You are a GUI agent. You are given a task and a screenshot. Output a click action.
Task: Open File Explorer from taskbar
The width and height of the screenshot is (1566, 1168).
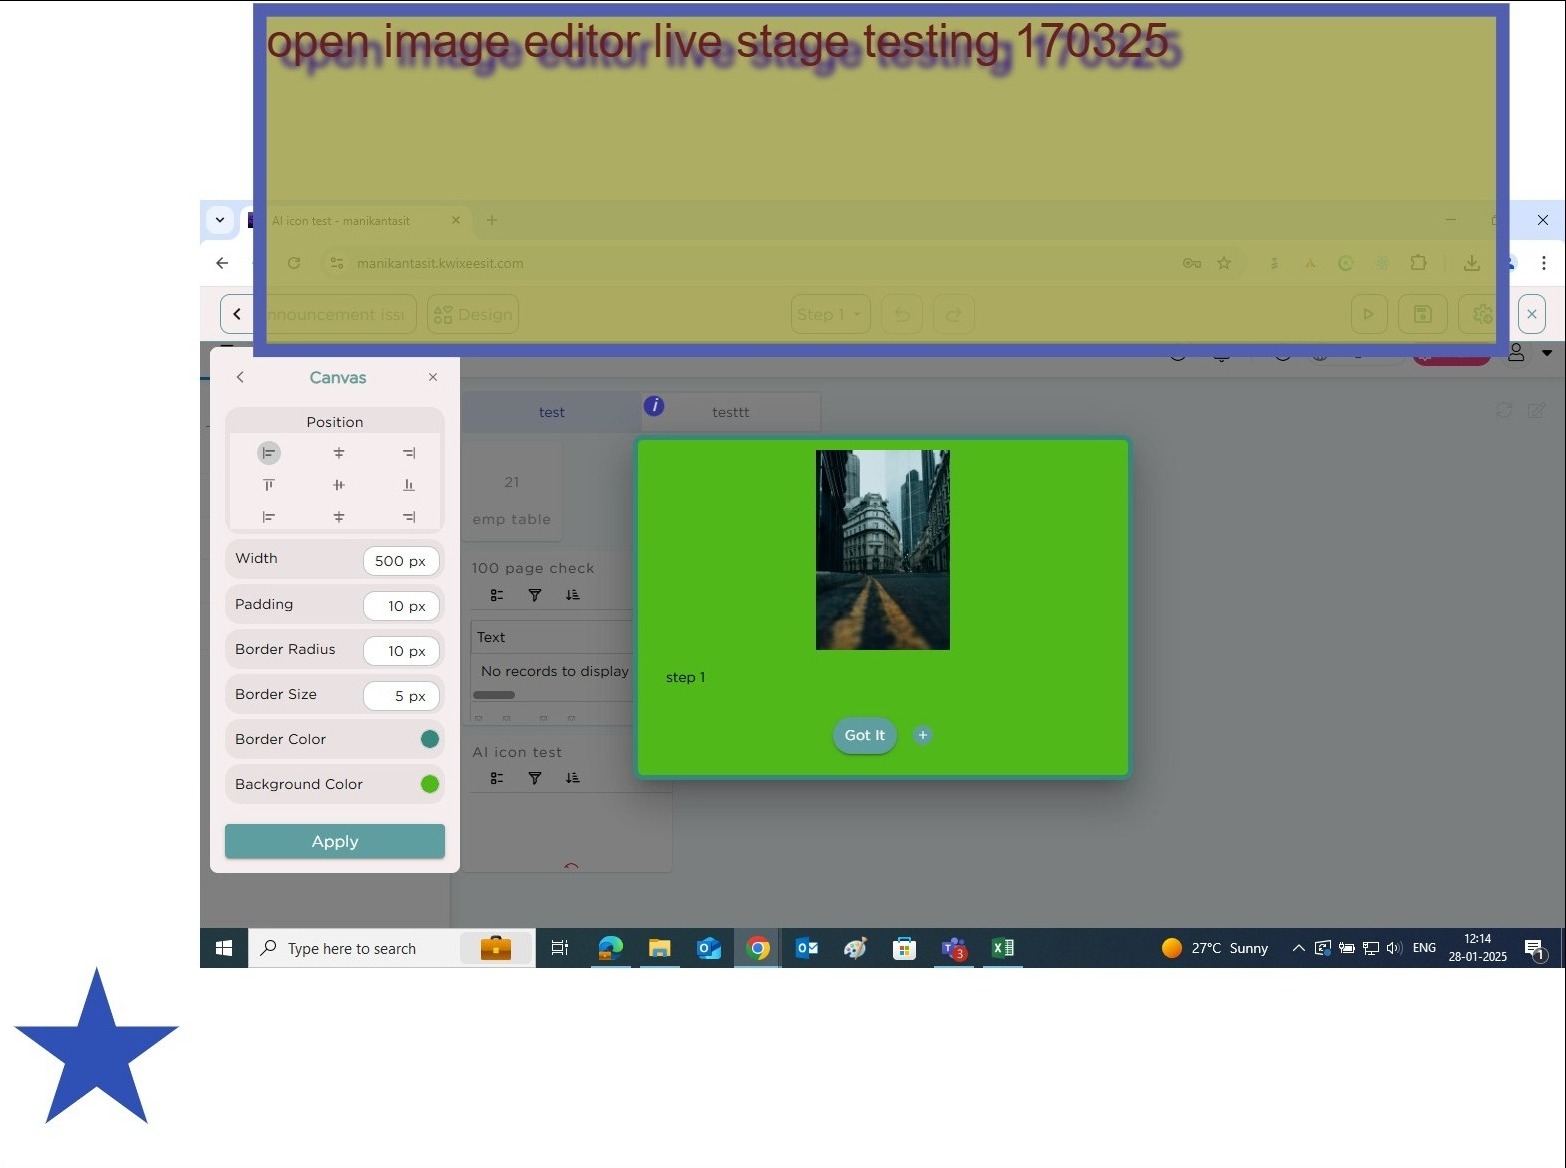point(660,948)
